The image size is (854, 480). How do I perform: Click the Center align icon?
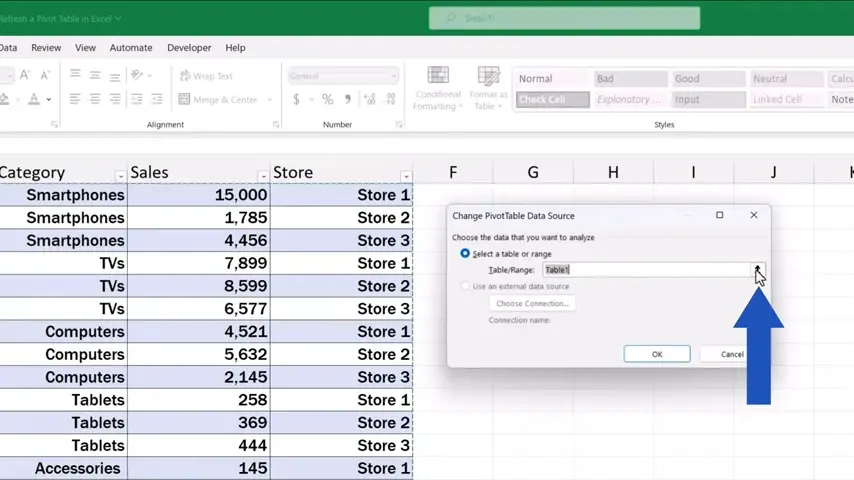[96, 99]
